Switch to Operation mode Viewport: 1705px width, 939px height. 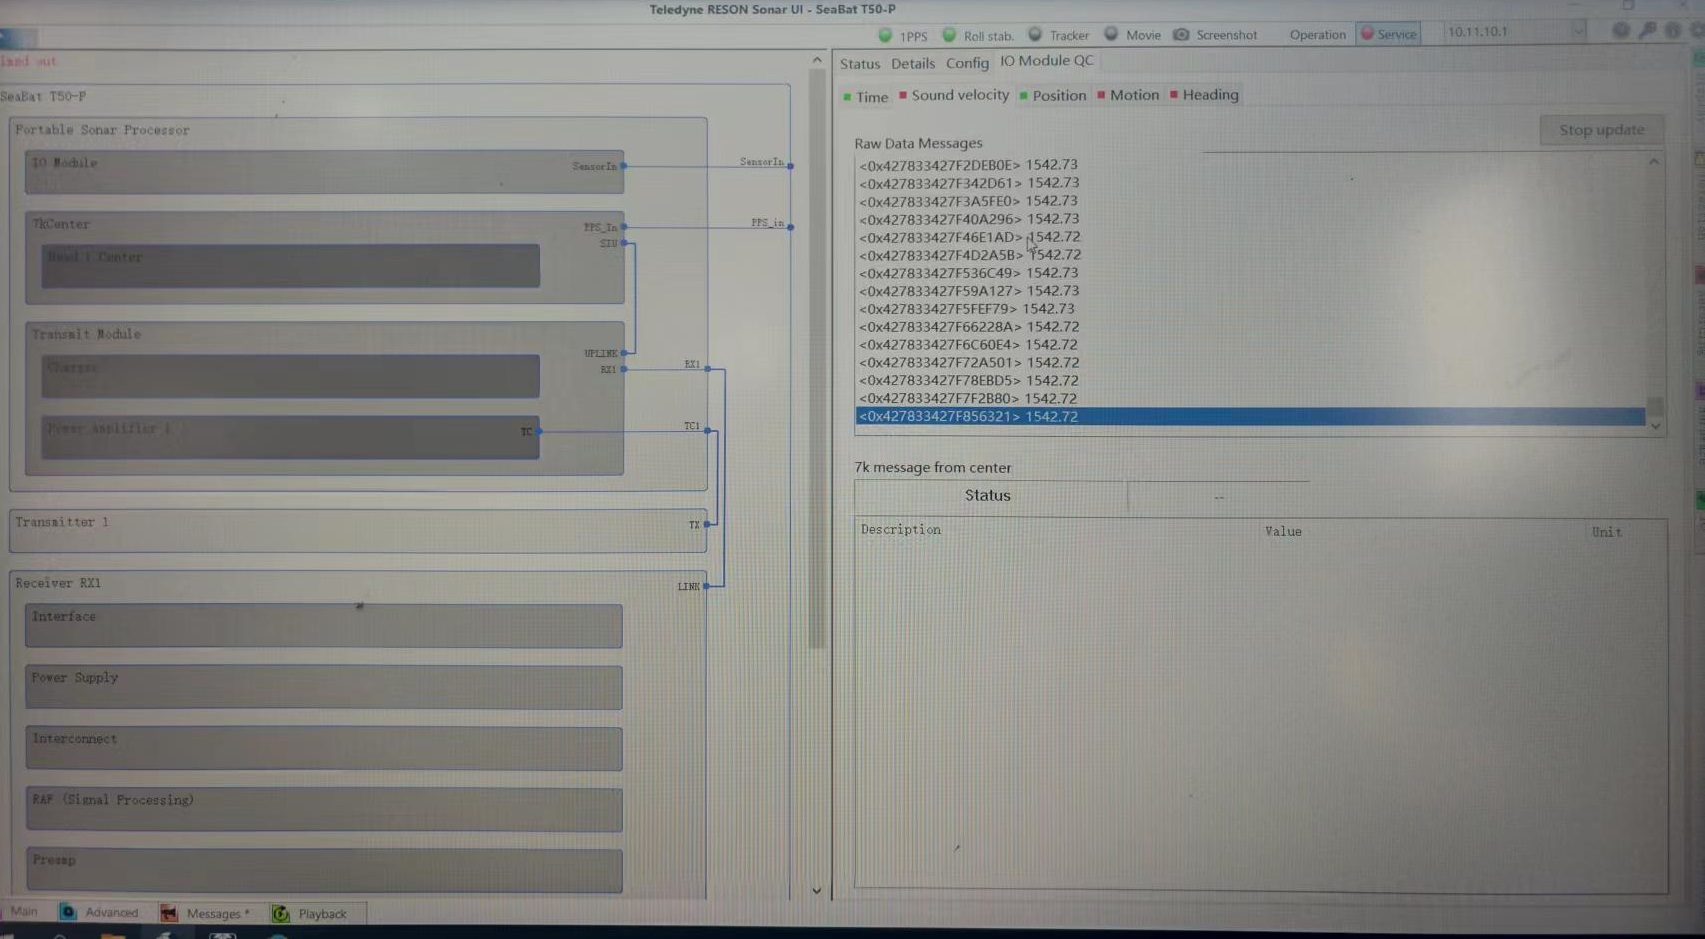1317,35
